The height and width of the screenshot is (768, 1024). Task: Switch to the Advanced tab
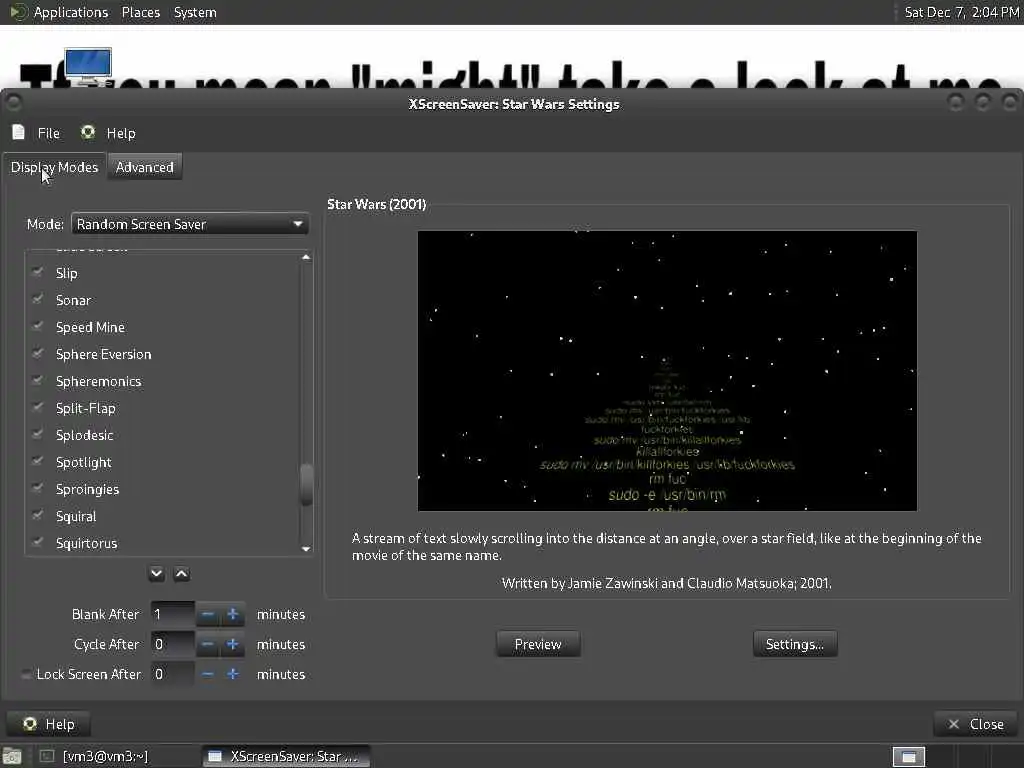(144, 167)
